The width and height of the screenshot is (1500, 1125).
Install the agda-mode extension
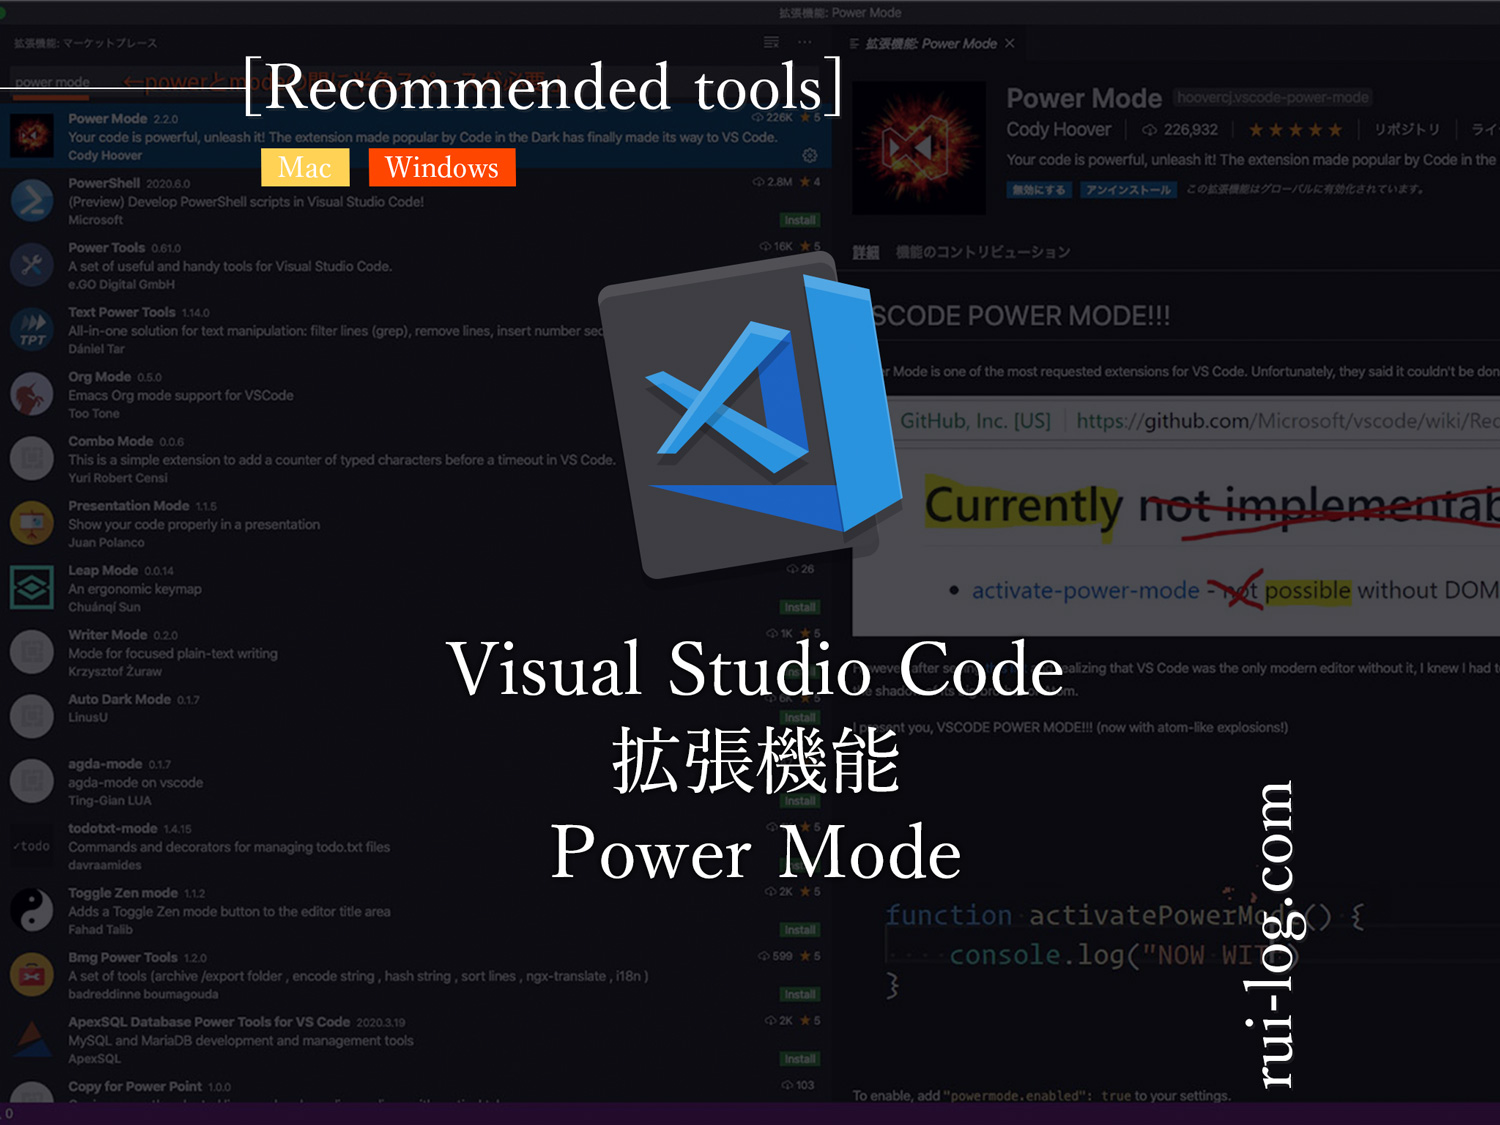(799, 801)
